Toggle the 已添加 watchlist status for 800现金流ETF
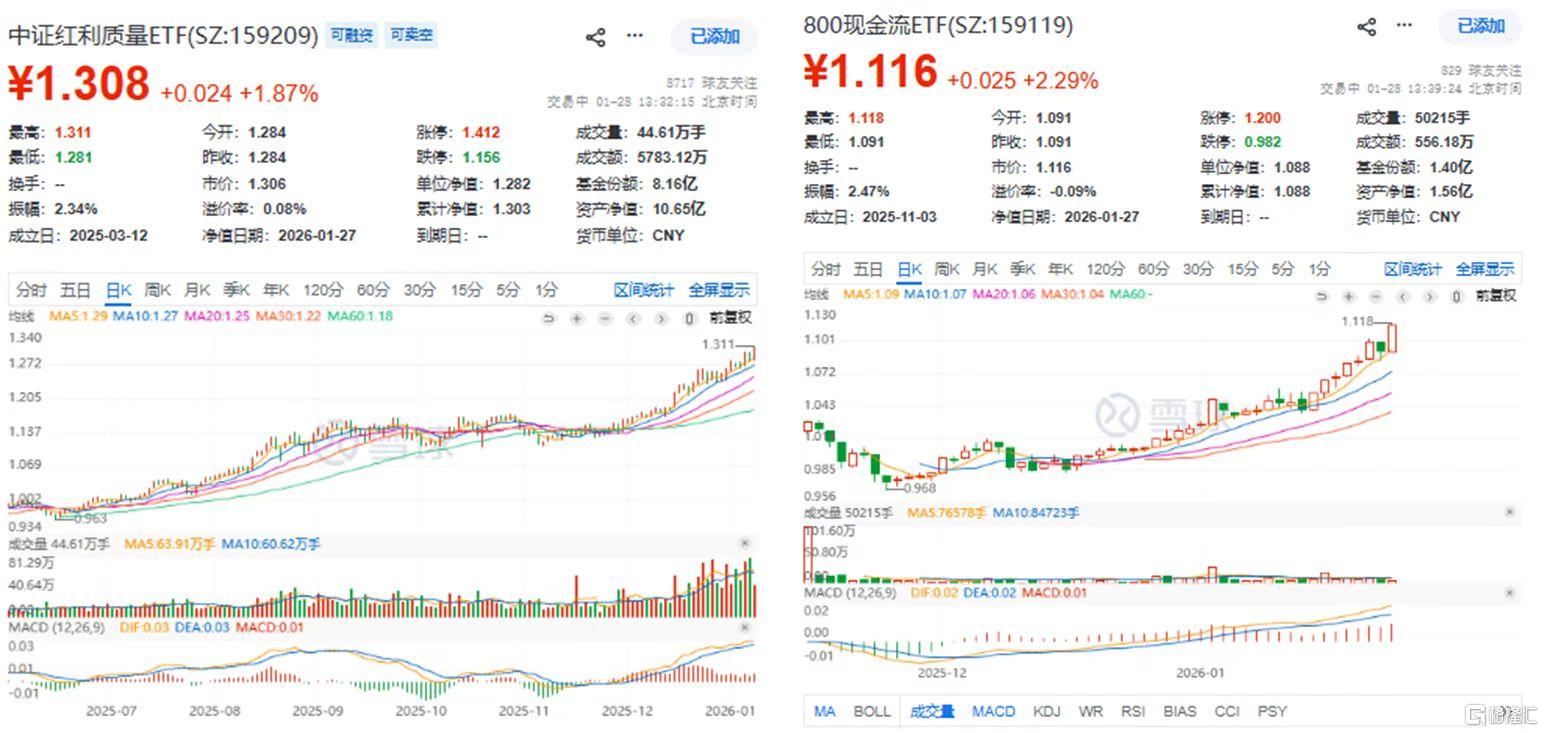Image resolution: width=1545 pixels, height=733 pixels. pyautogui.click(x=1481, y=26)
